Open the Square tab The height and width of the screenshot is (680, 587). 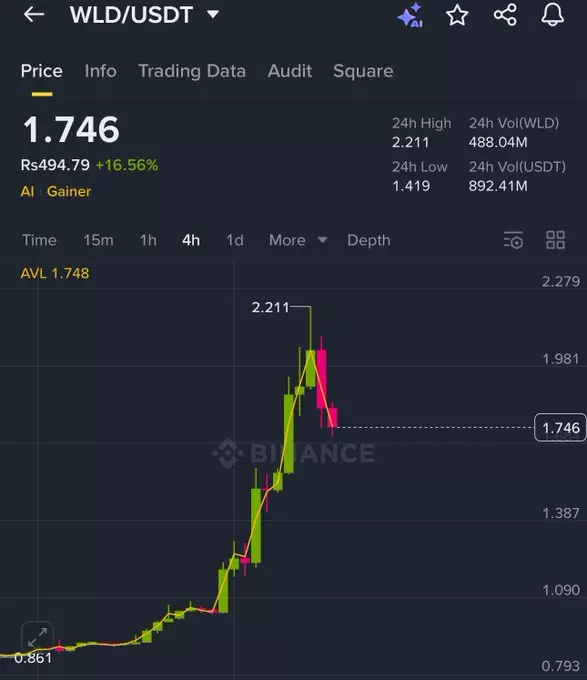point(363,71)
